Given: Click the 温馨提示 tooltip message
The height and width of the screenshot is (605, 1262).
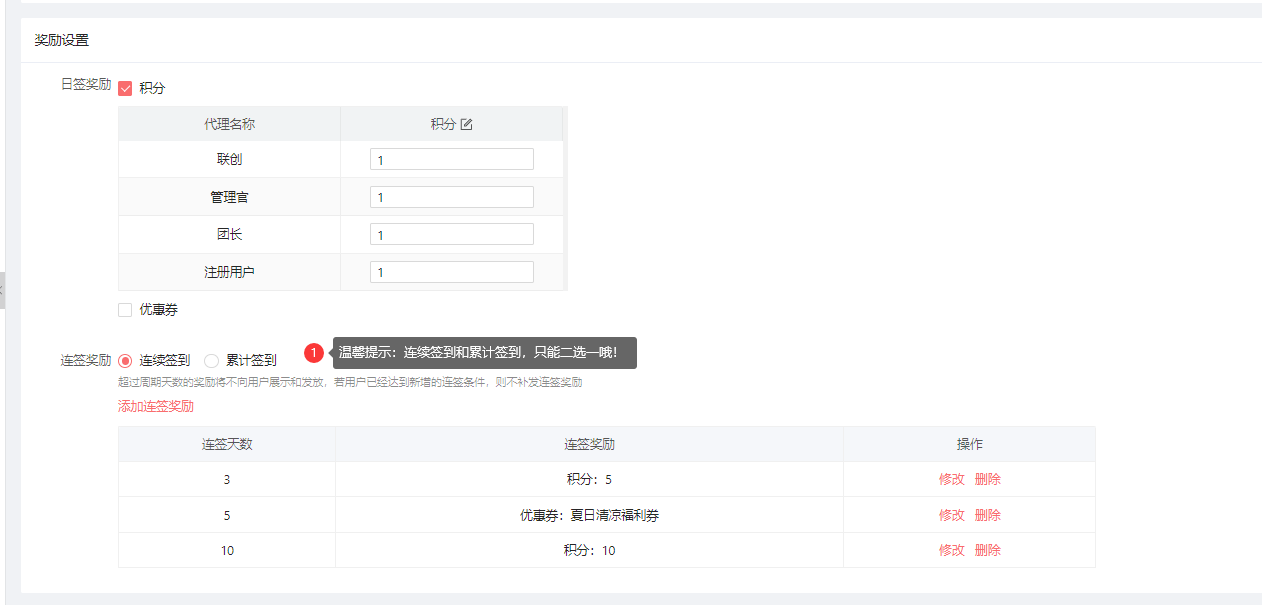Looking at the screenshot, I should 485,353.
